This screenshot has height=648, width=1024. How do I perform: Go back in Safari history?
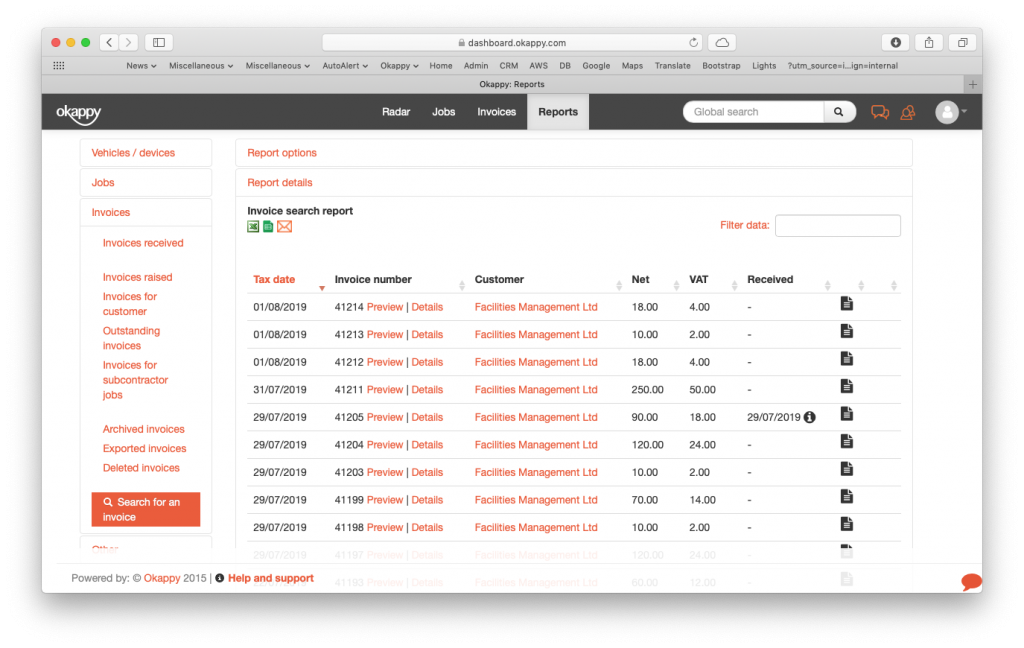110,42
